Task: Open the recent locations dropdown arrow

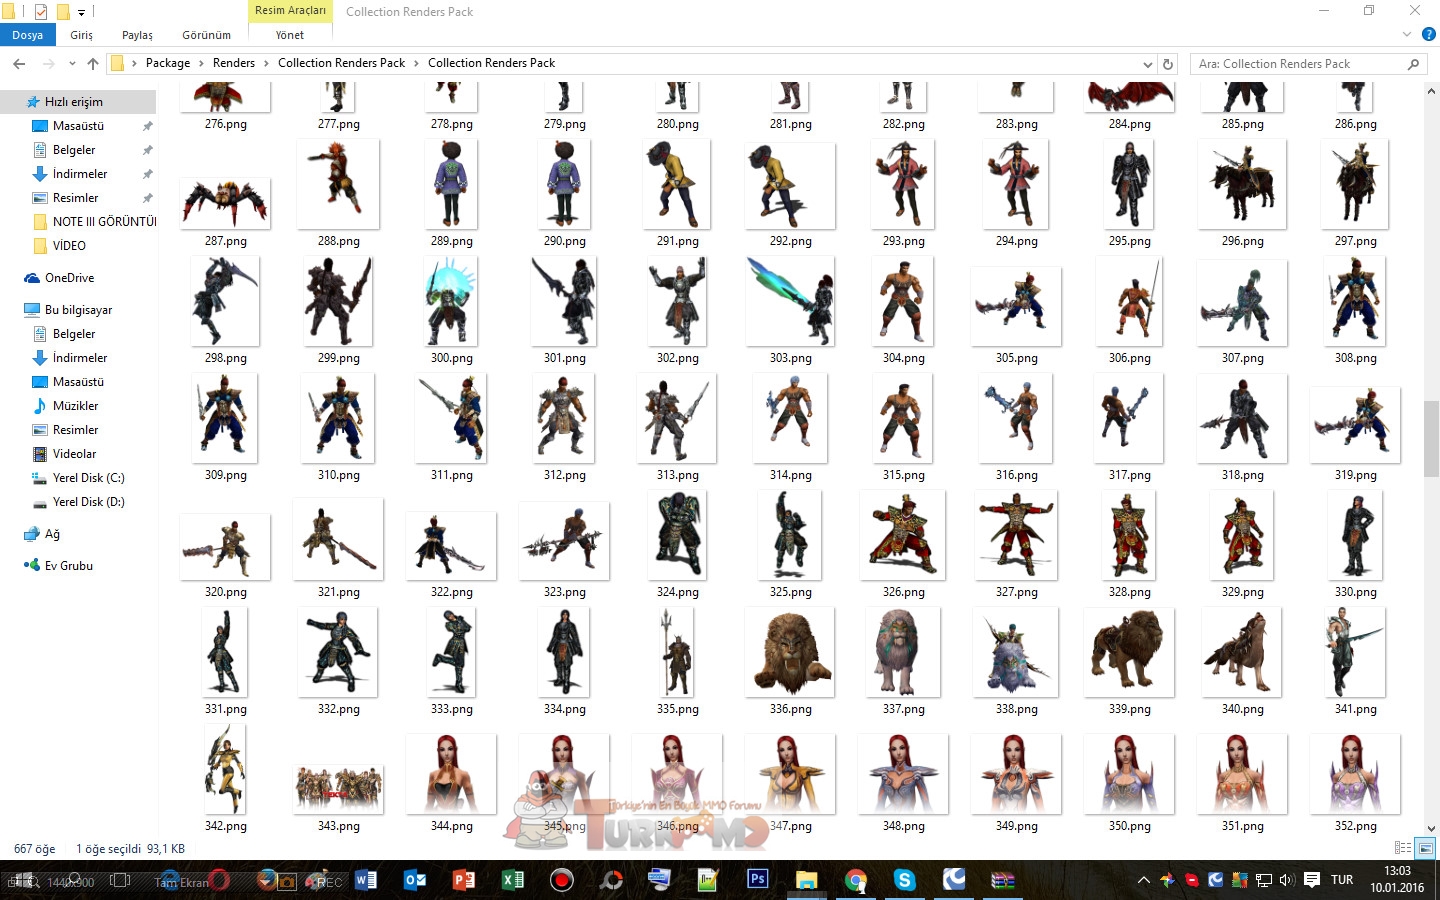Action: [72, 64]
